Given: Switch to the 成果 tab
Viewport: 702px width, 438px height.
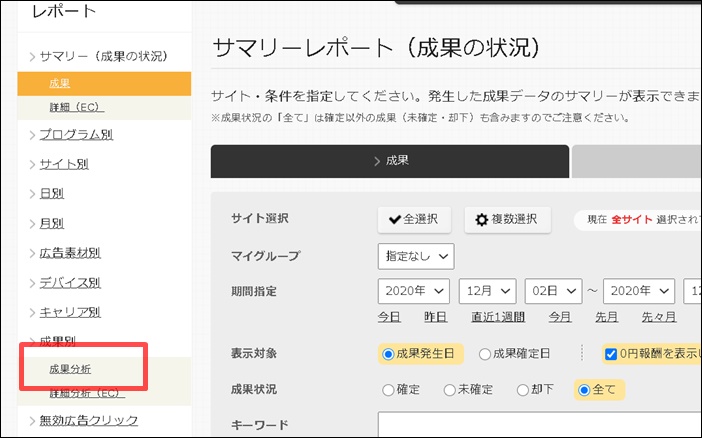Looking at the screenshot, I should tap(390, 160).
